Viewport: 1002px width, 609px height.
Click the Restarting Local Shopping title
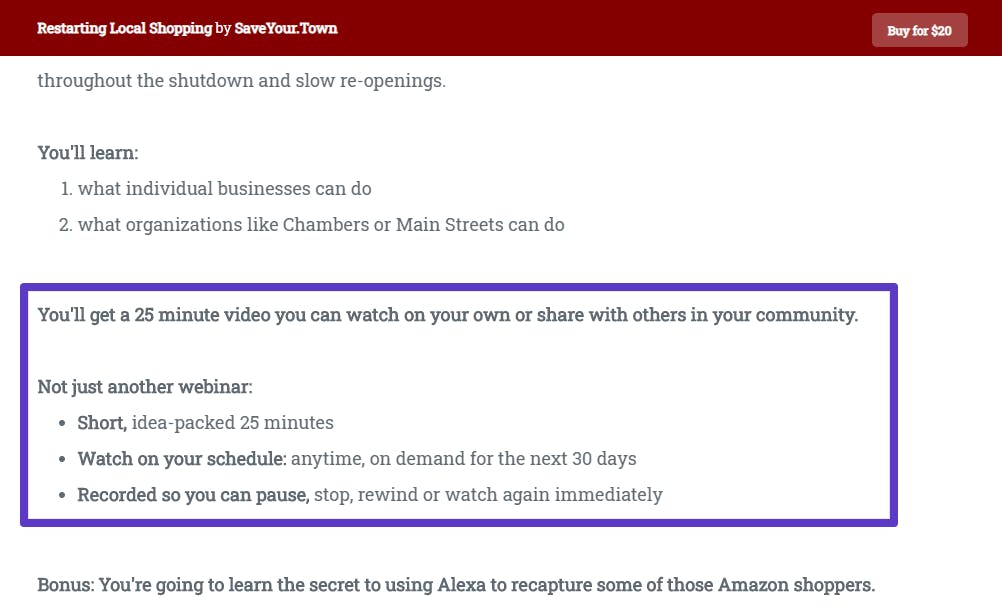pyautogui.click(x=125, y=28)
